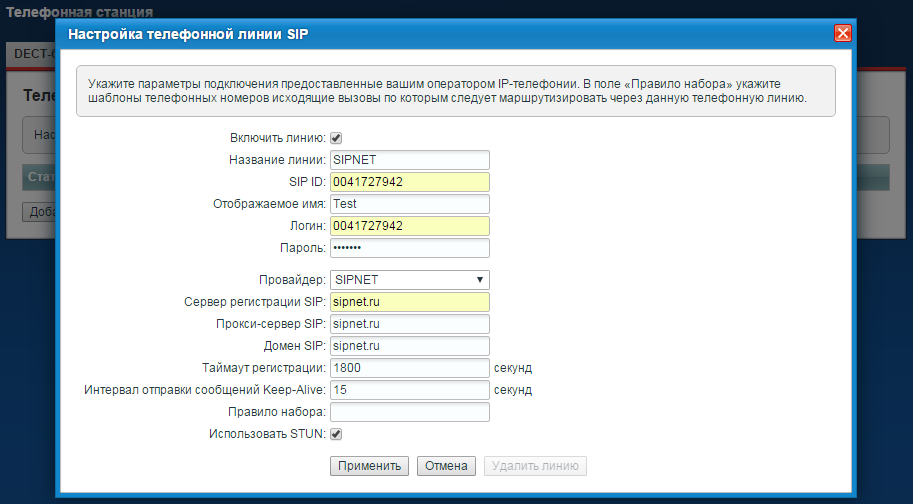The width and height of the screenshot is (913, 504).
Task: Open the 'Провайдер' SIPNET dropdown
Action: (x=409, y=280)
